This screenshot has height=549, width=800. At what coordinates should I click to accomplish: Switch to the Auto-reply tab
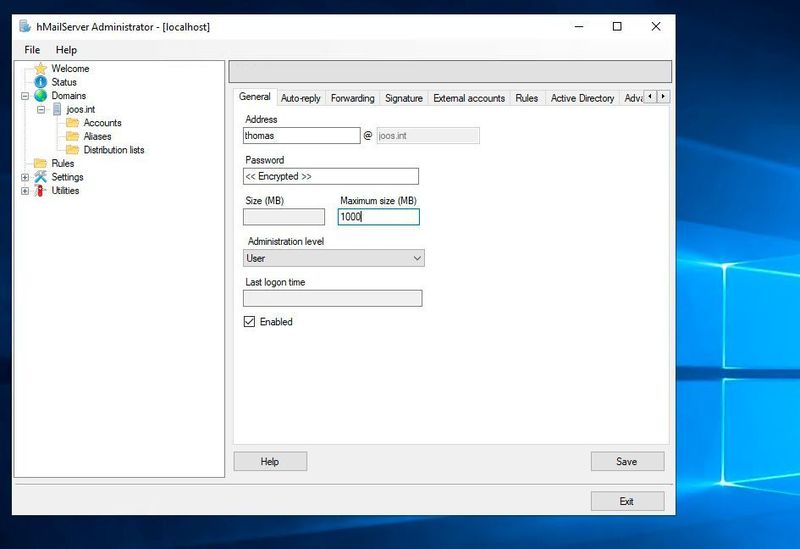click(x=300, y=98)
